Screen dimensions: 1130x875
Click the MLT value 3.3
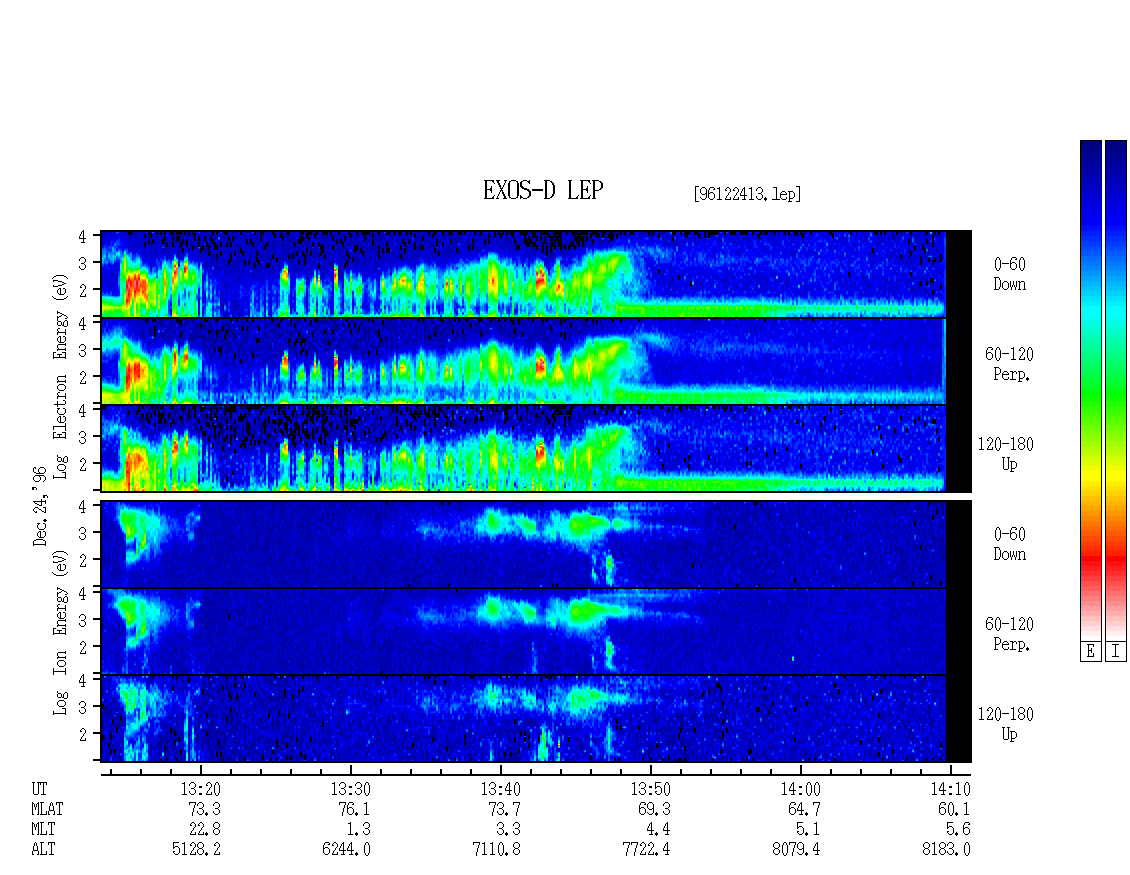pyautogui.click(x=508, y=830)
